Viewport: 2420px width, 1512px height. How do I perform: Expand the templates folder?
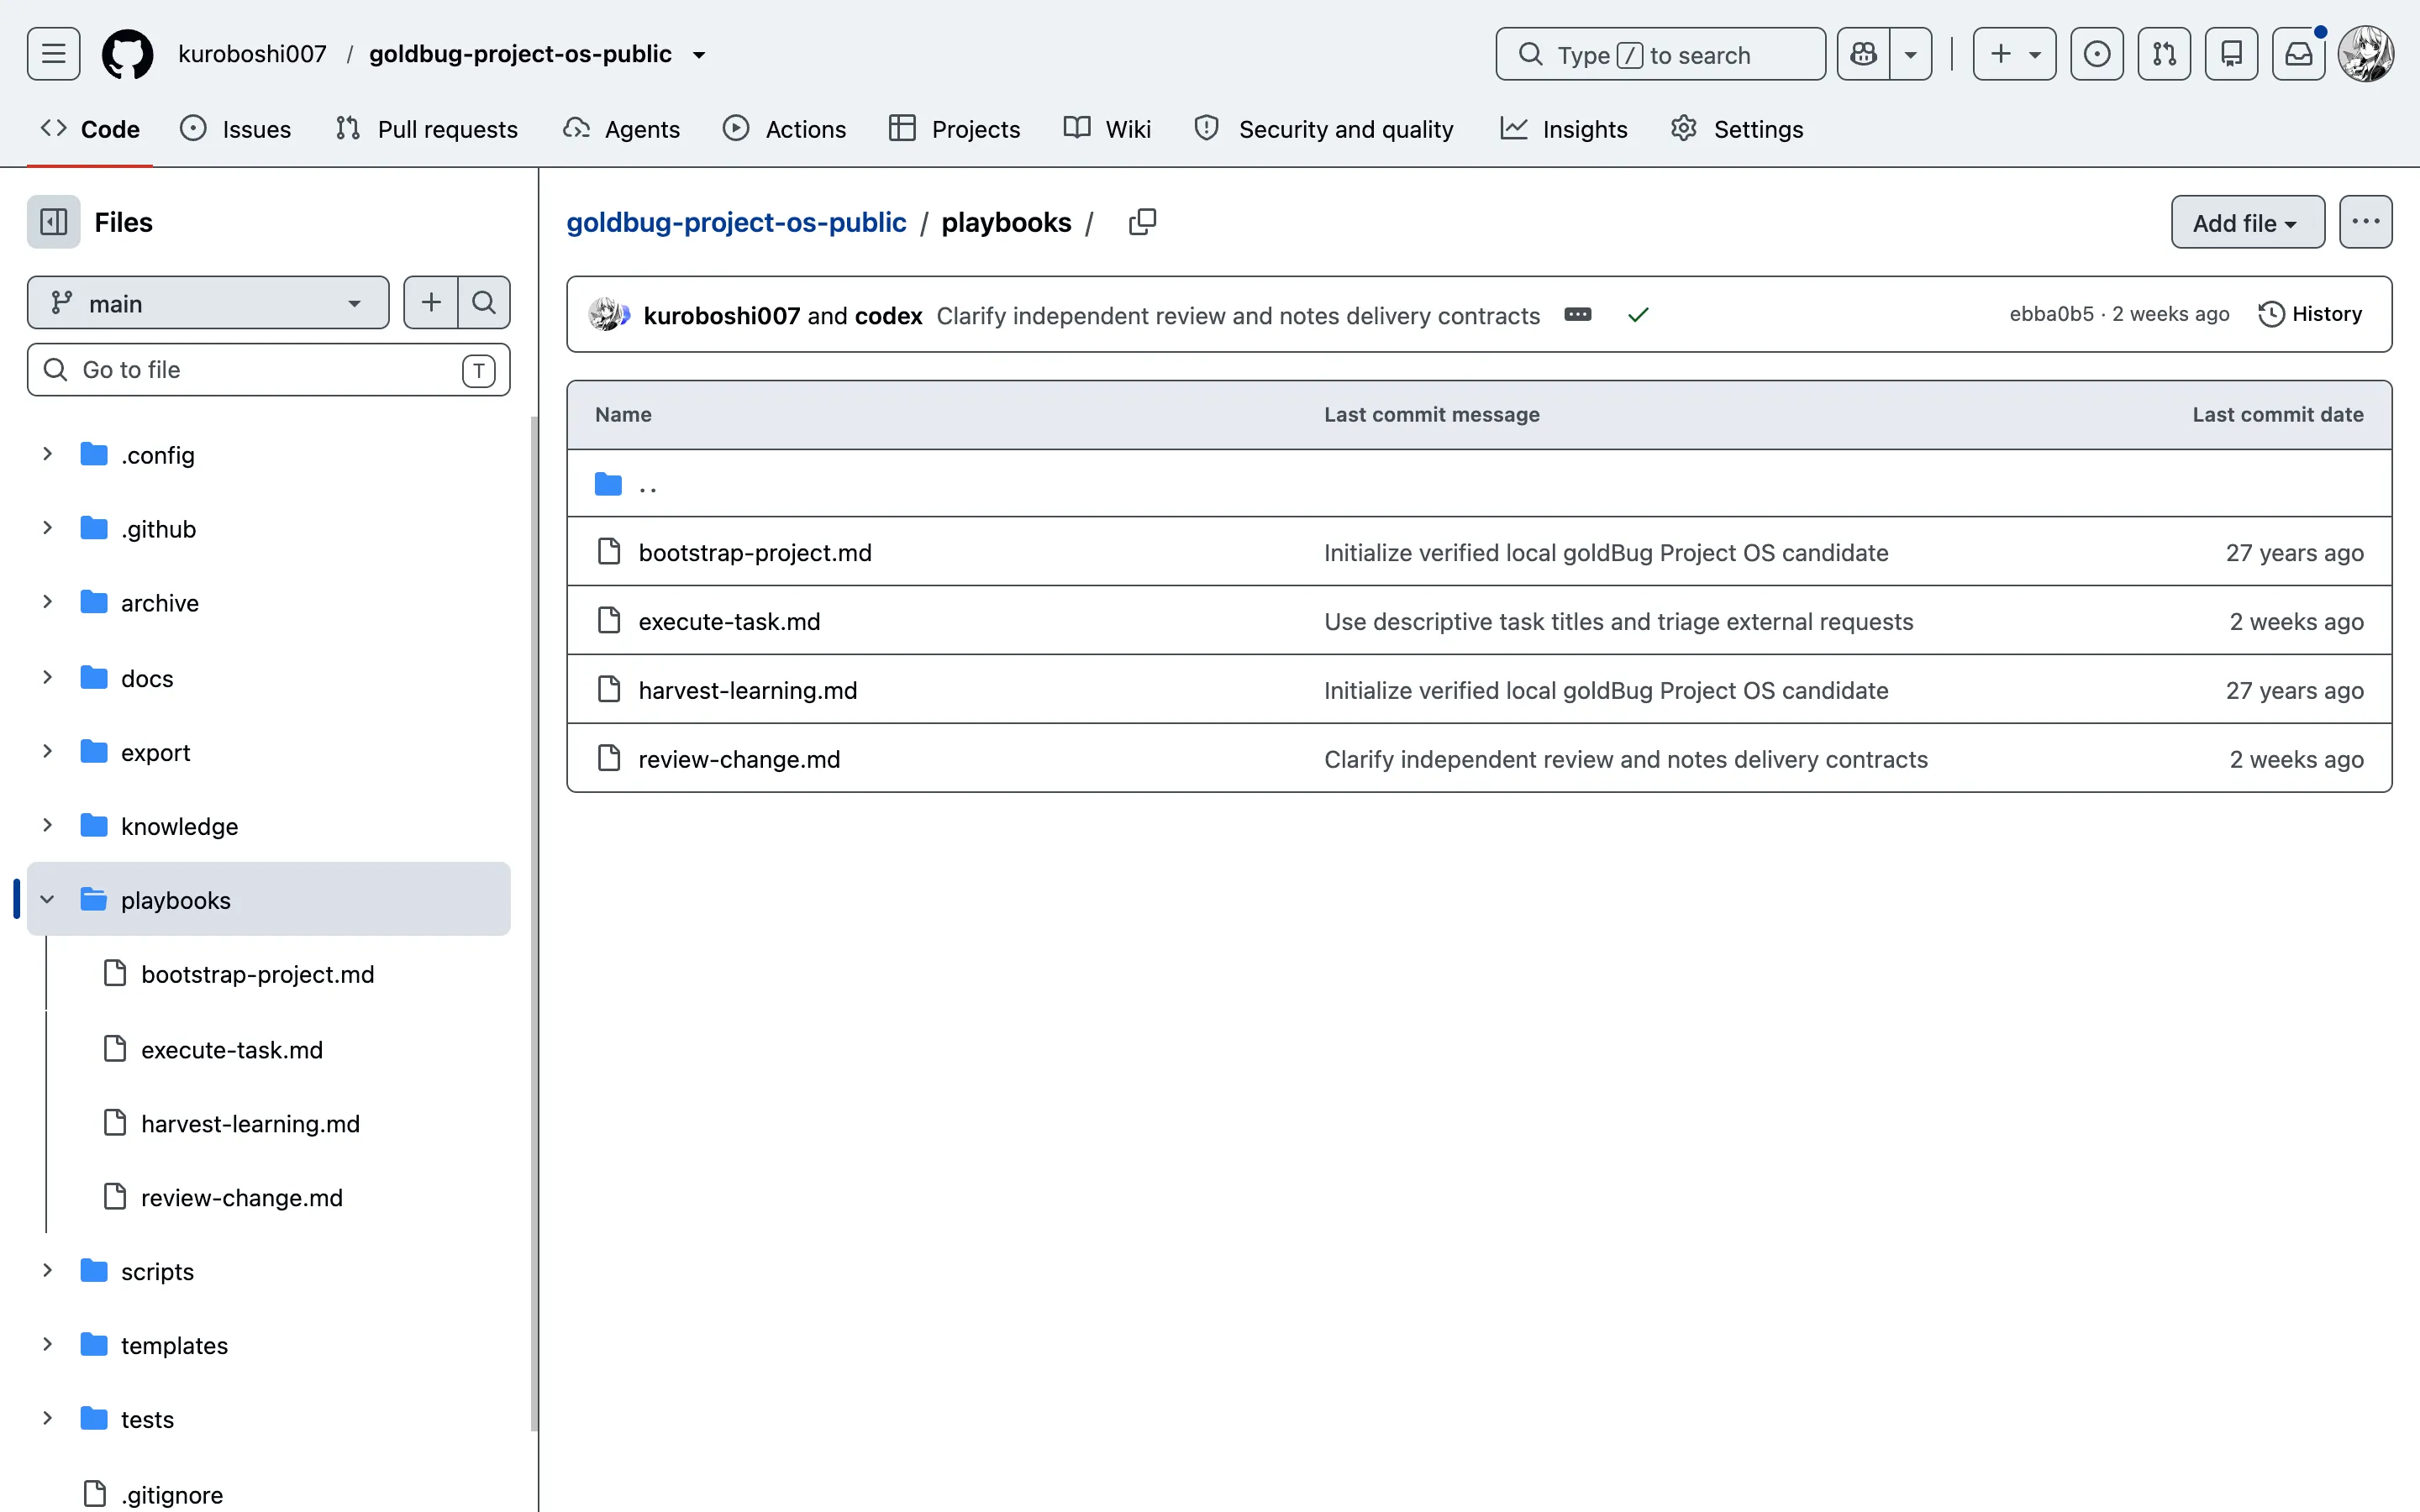(x=47, y=1344)
